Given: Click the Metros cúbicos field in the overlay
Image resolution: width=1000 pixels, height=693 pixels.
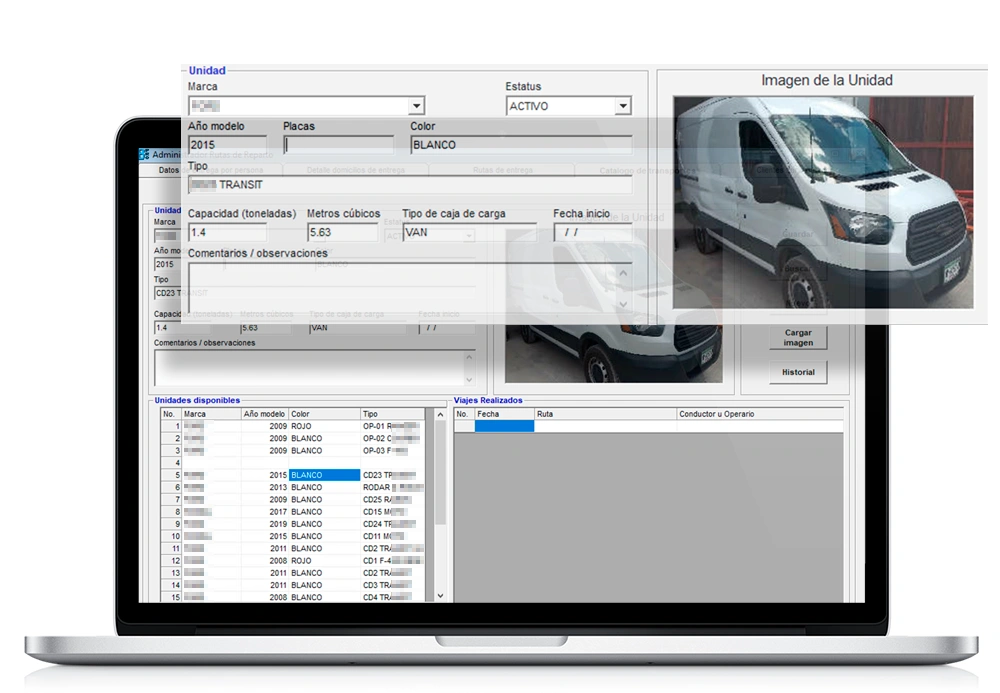Looking at the screenshot, I should (x=342, y=233).
